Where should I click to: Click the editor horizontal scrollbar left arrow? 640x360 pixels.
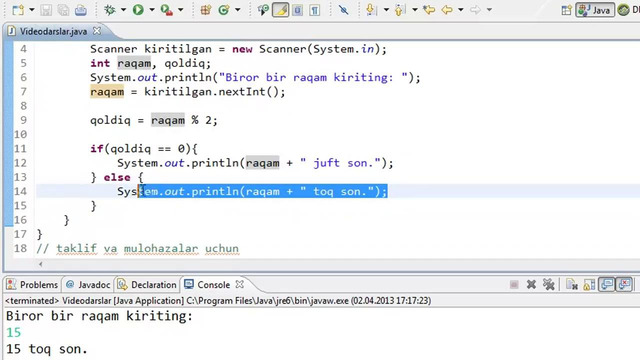40,264
